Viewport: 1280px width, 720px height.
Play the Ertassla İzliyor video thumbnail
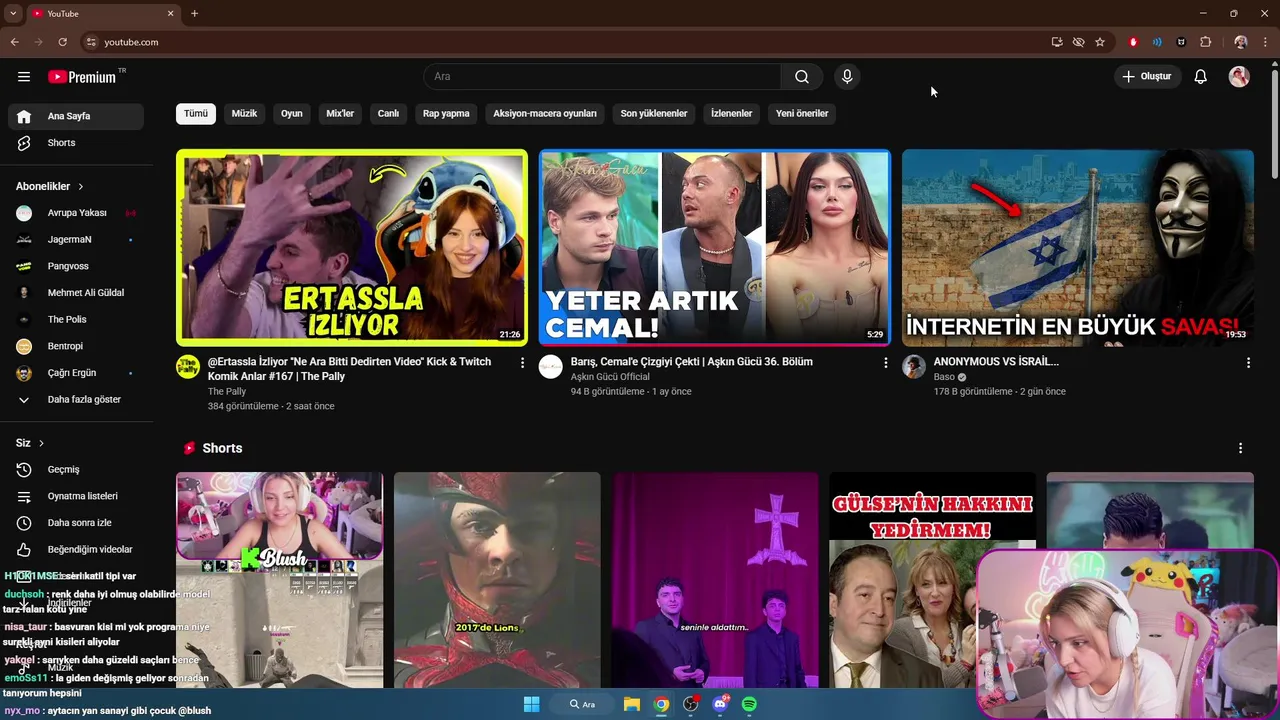click(352, 247)
